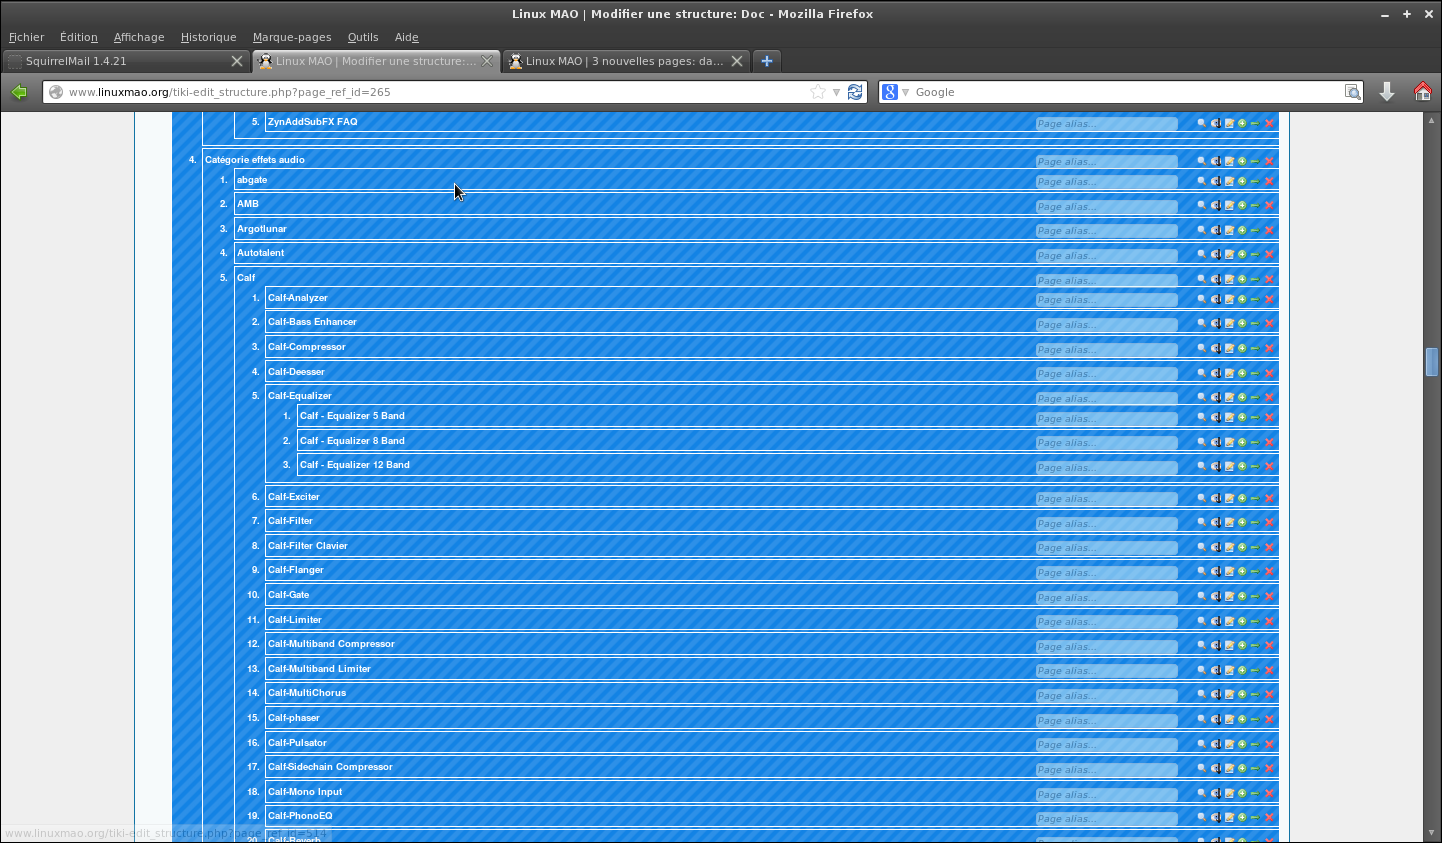Image resolution: width=1442 pixels, height=843 pixels.
Task: Click the magnifier icon for Calf - Equalizer 8 Band
Action: (x=1202, y=442)
